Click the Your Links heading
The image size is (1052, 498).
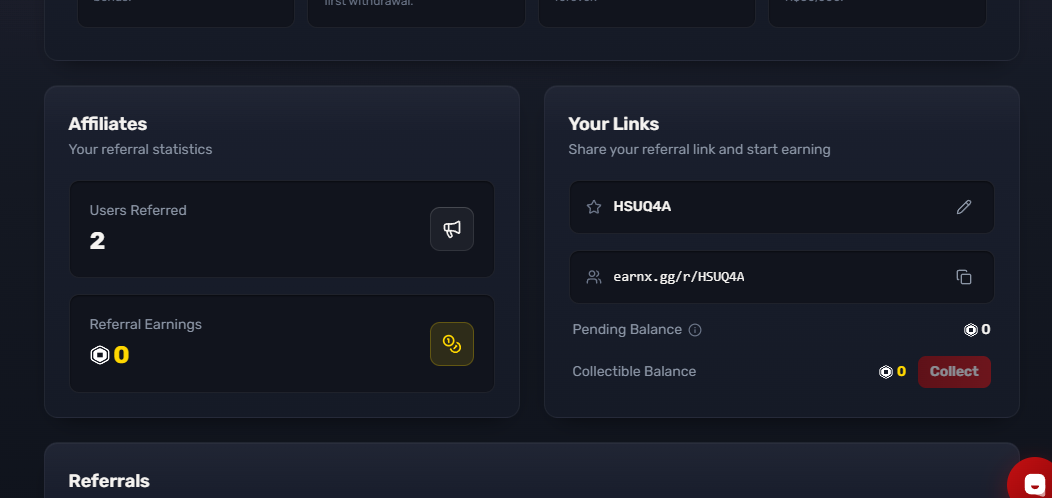613,124
